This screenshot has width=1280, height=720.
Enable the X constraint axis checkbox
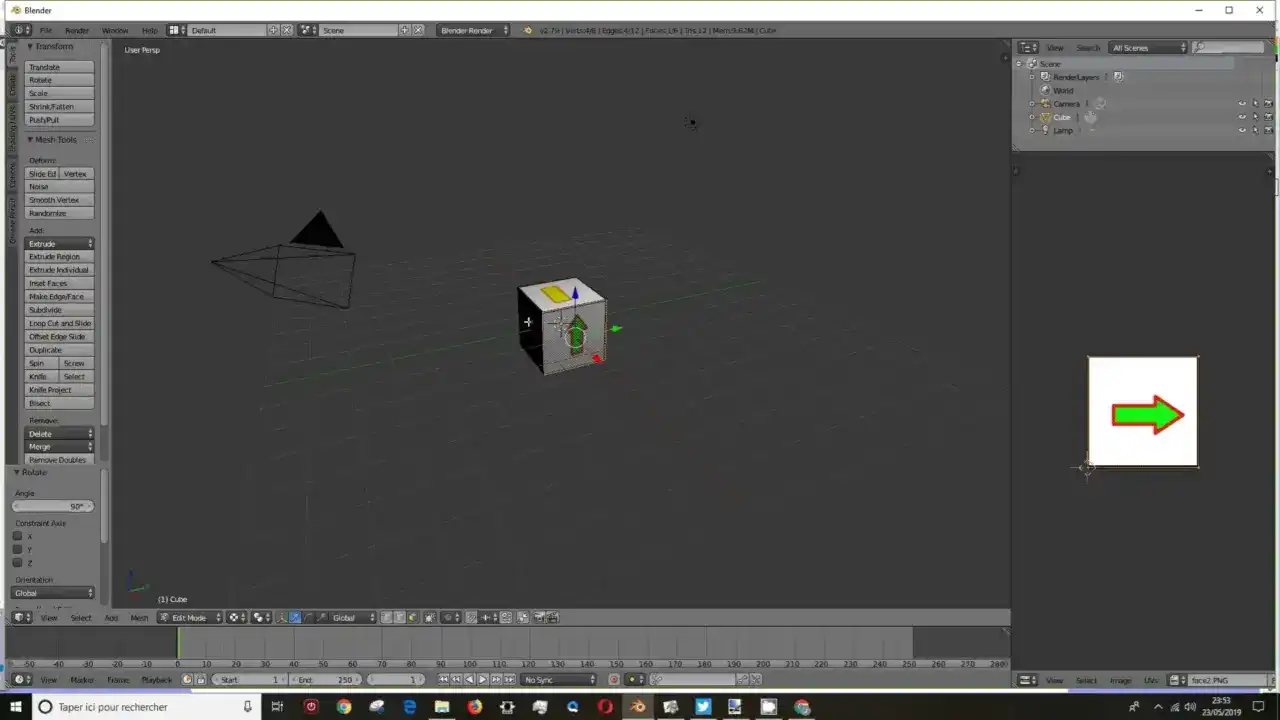(x=17, y=536)
